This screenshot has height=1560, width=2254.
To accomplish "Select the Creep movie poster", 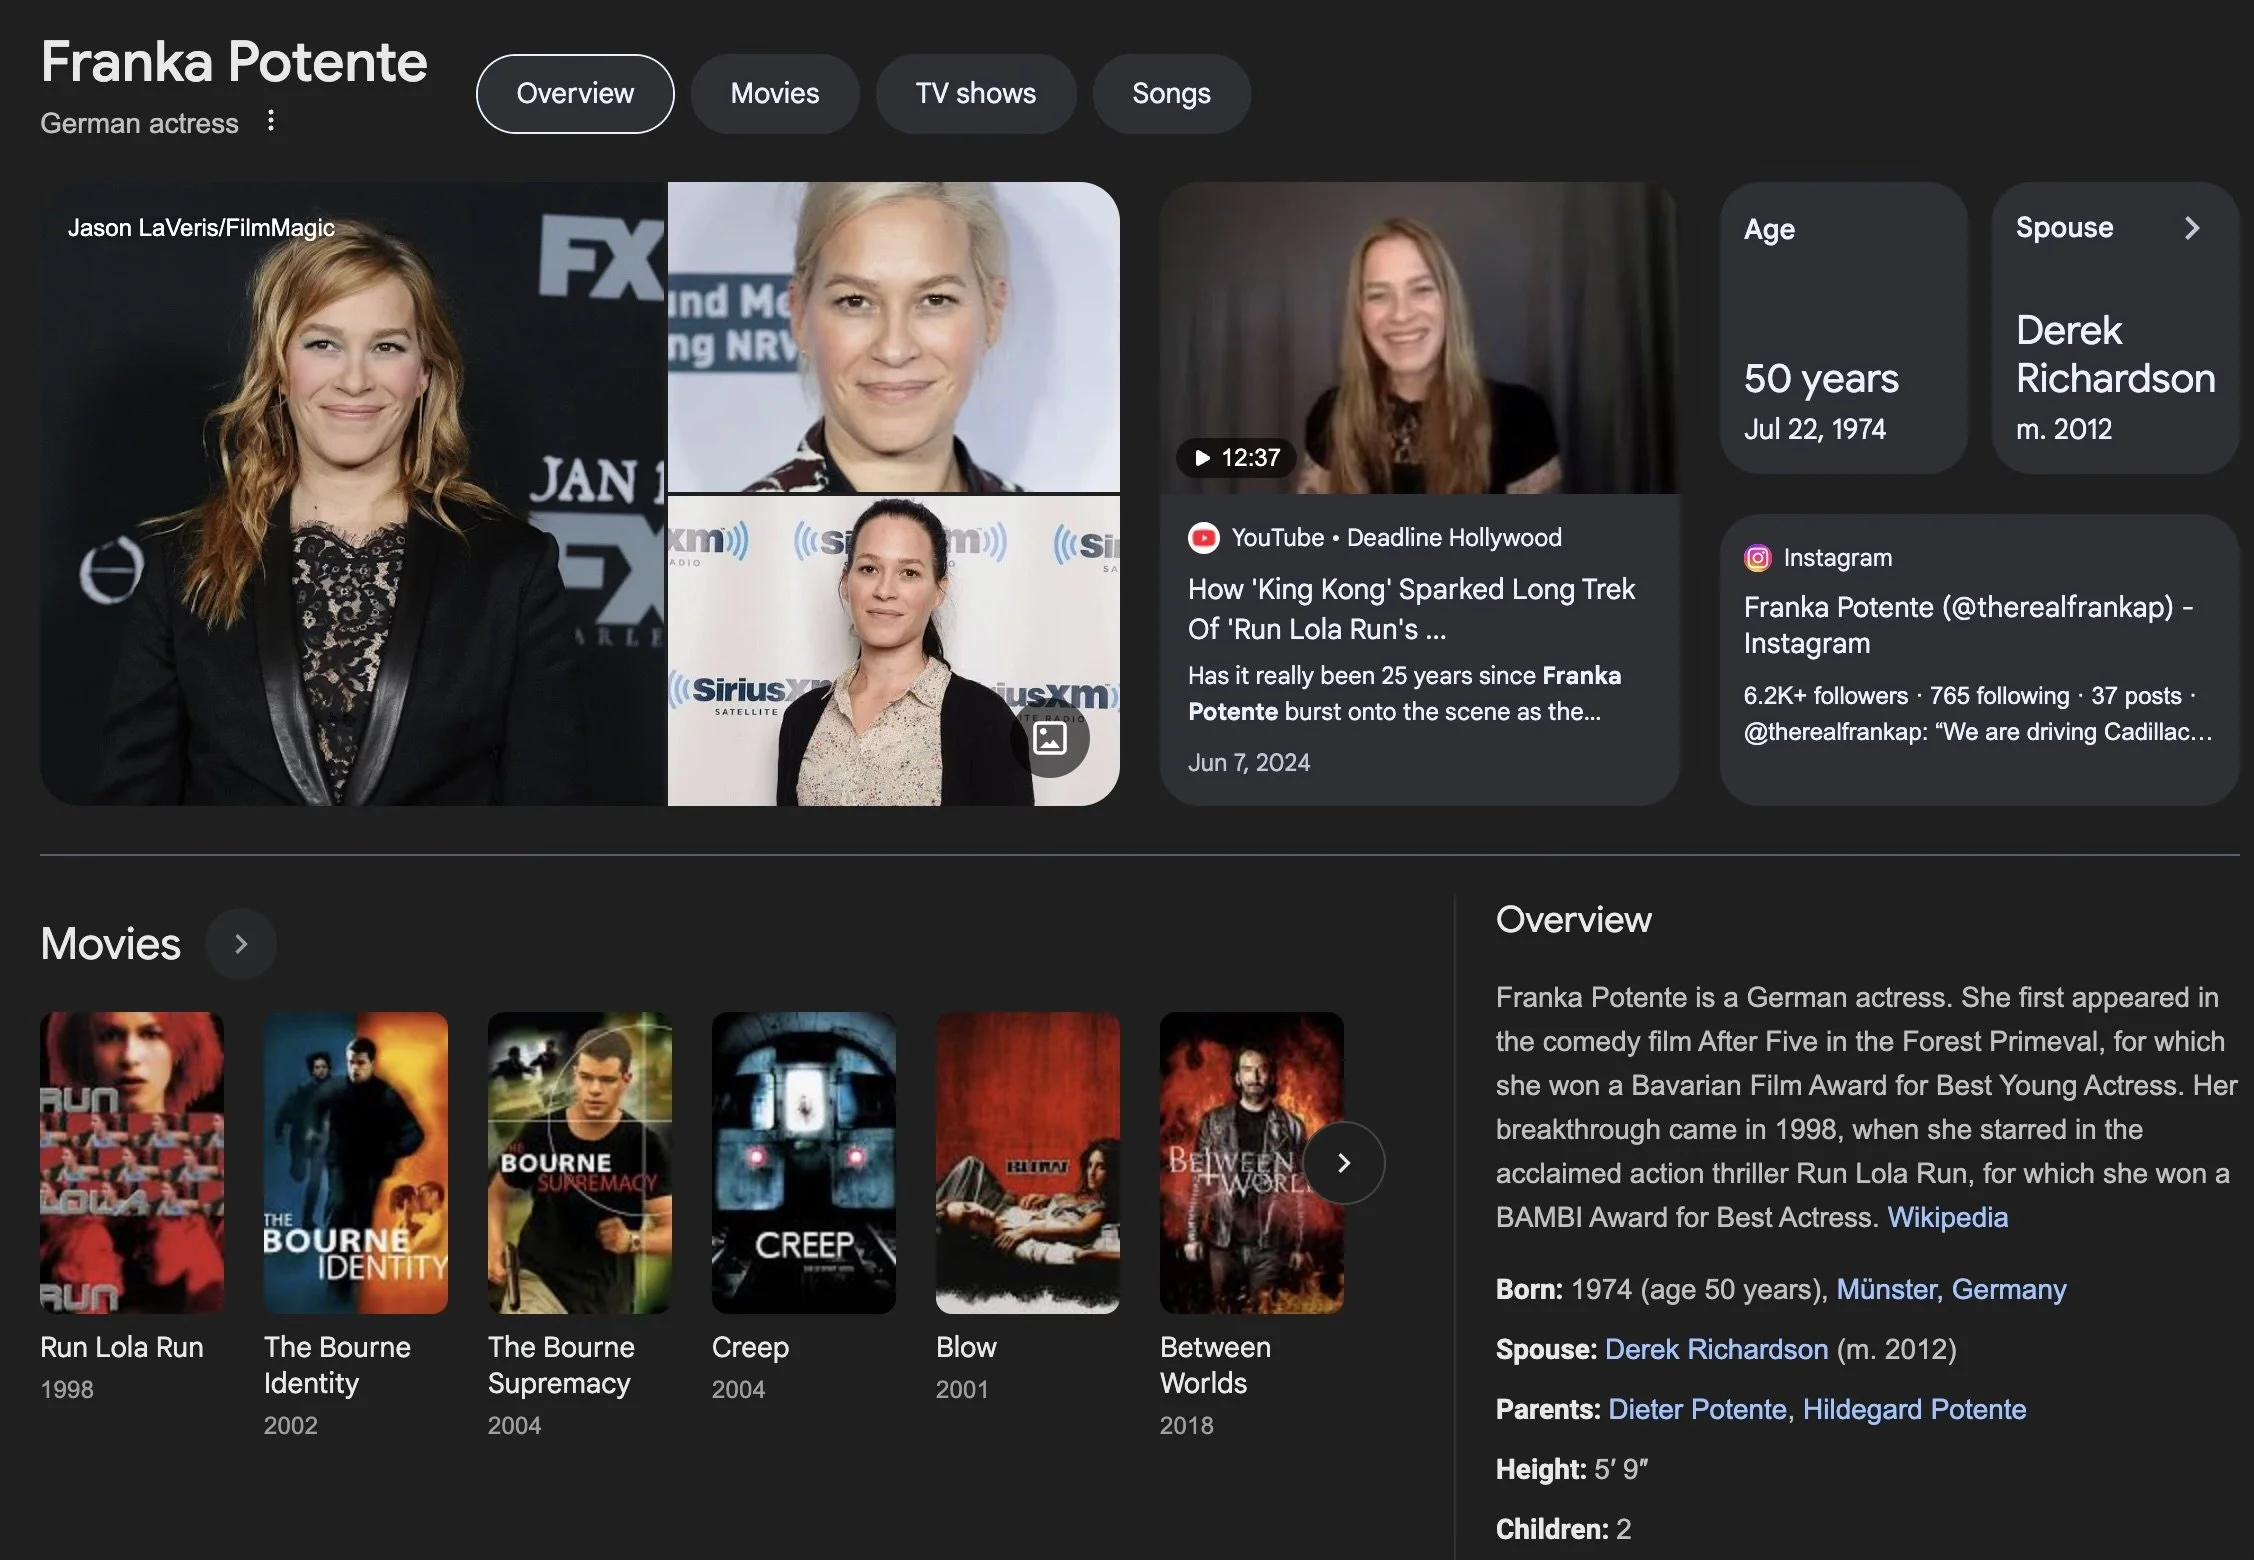I will click(803, 1162).
